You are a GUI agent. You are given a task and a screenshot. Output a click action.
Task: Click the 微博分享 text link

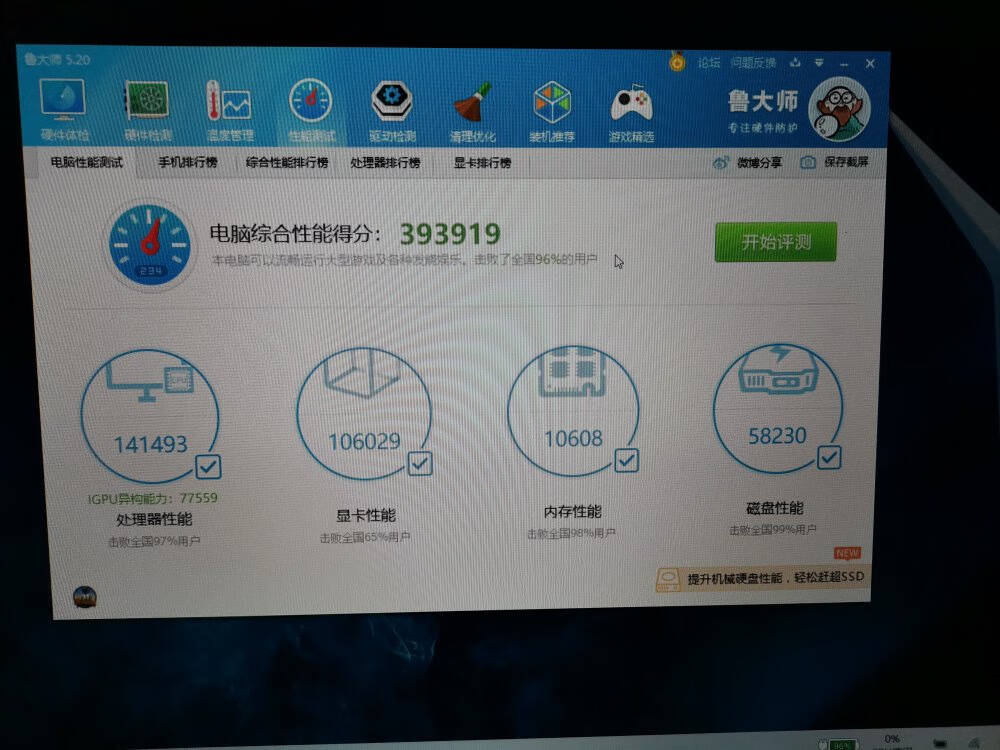click(760, 163)
